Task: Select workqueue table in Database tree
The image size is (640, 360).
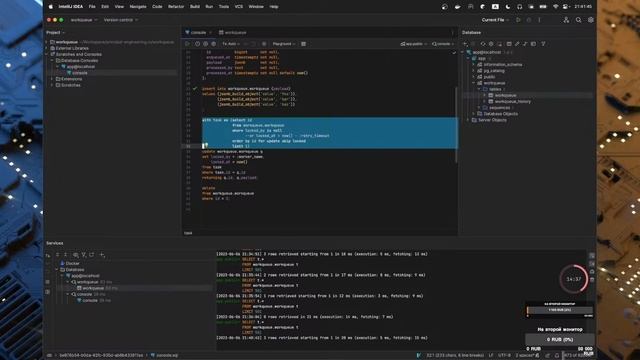Action: pyautogui.click(x=506, y=96)
